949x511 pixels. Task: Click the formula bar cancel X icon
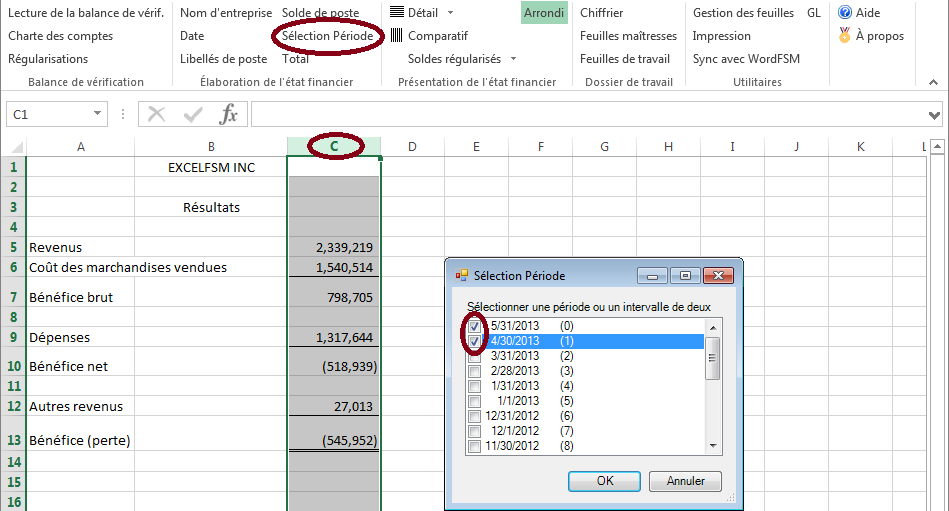coord(157,114)
